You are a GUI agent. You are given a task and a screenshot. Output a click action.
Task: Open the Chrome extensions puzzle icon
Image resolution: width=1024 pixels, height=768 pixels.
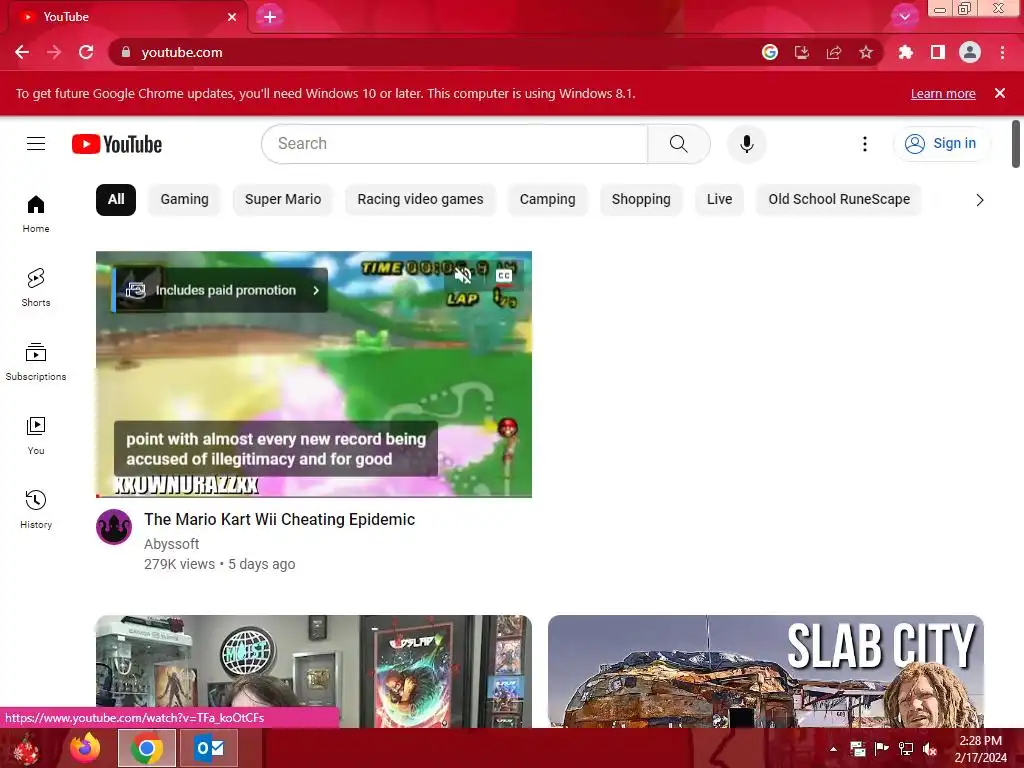click(x=906, y=52)
